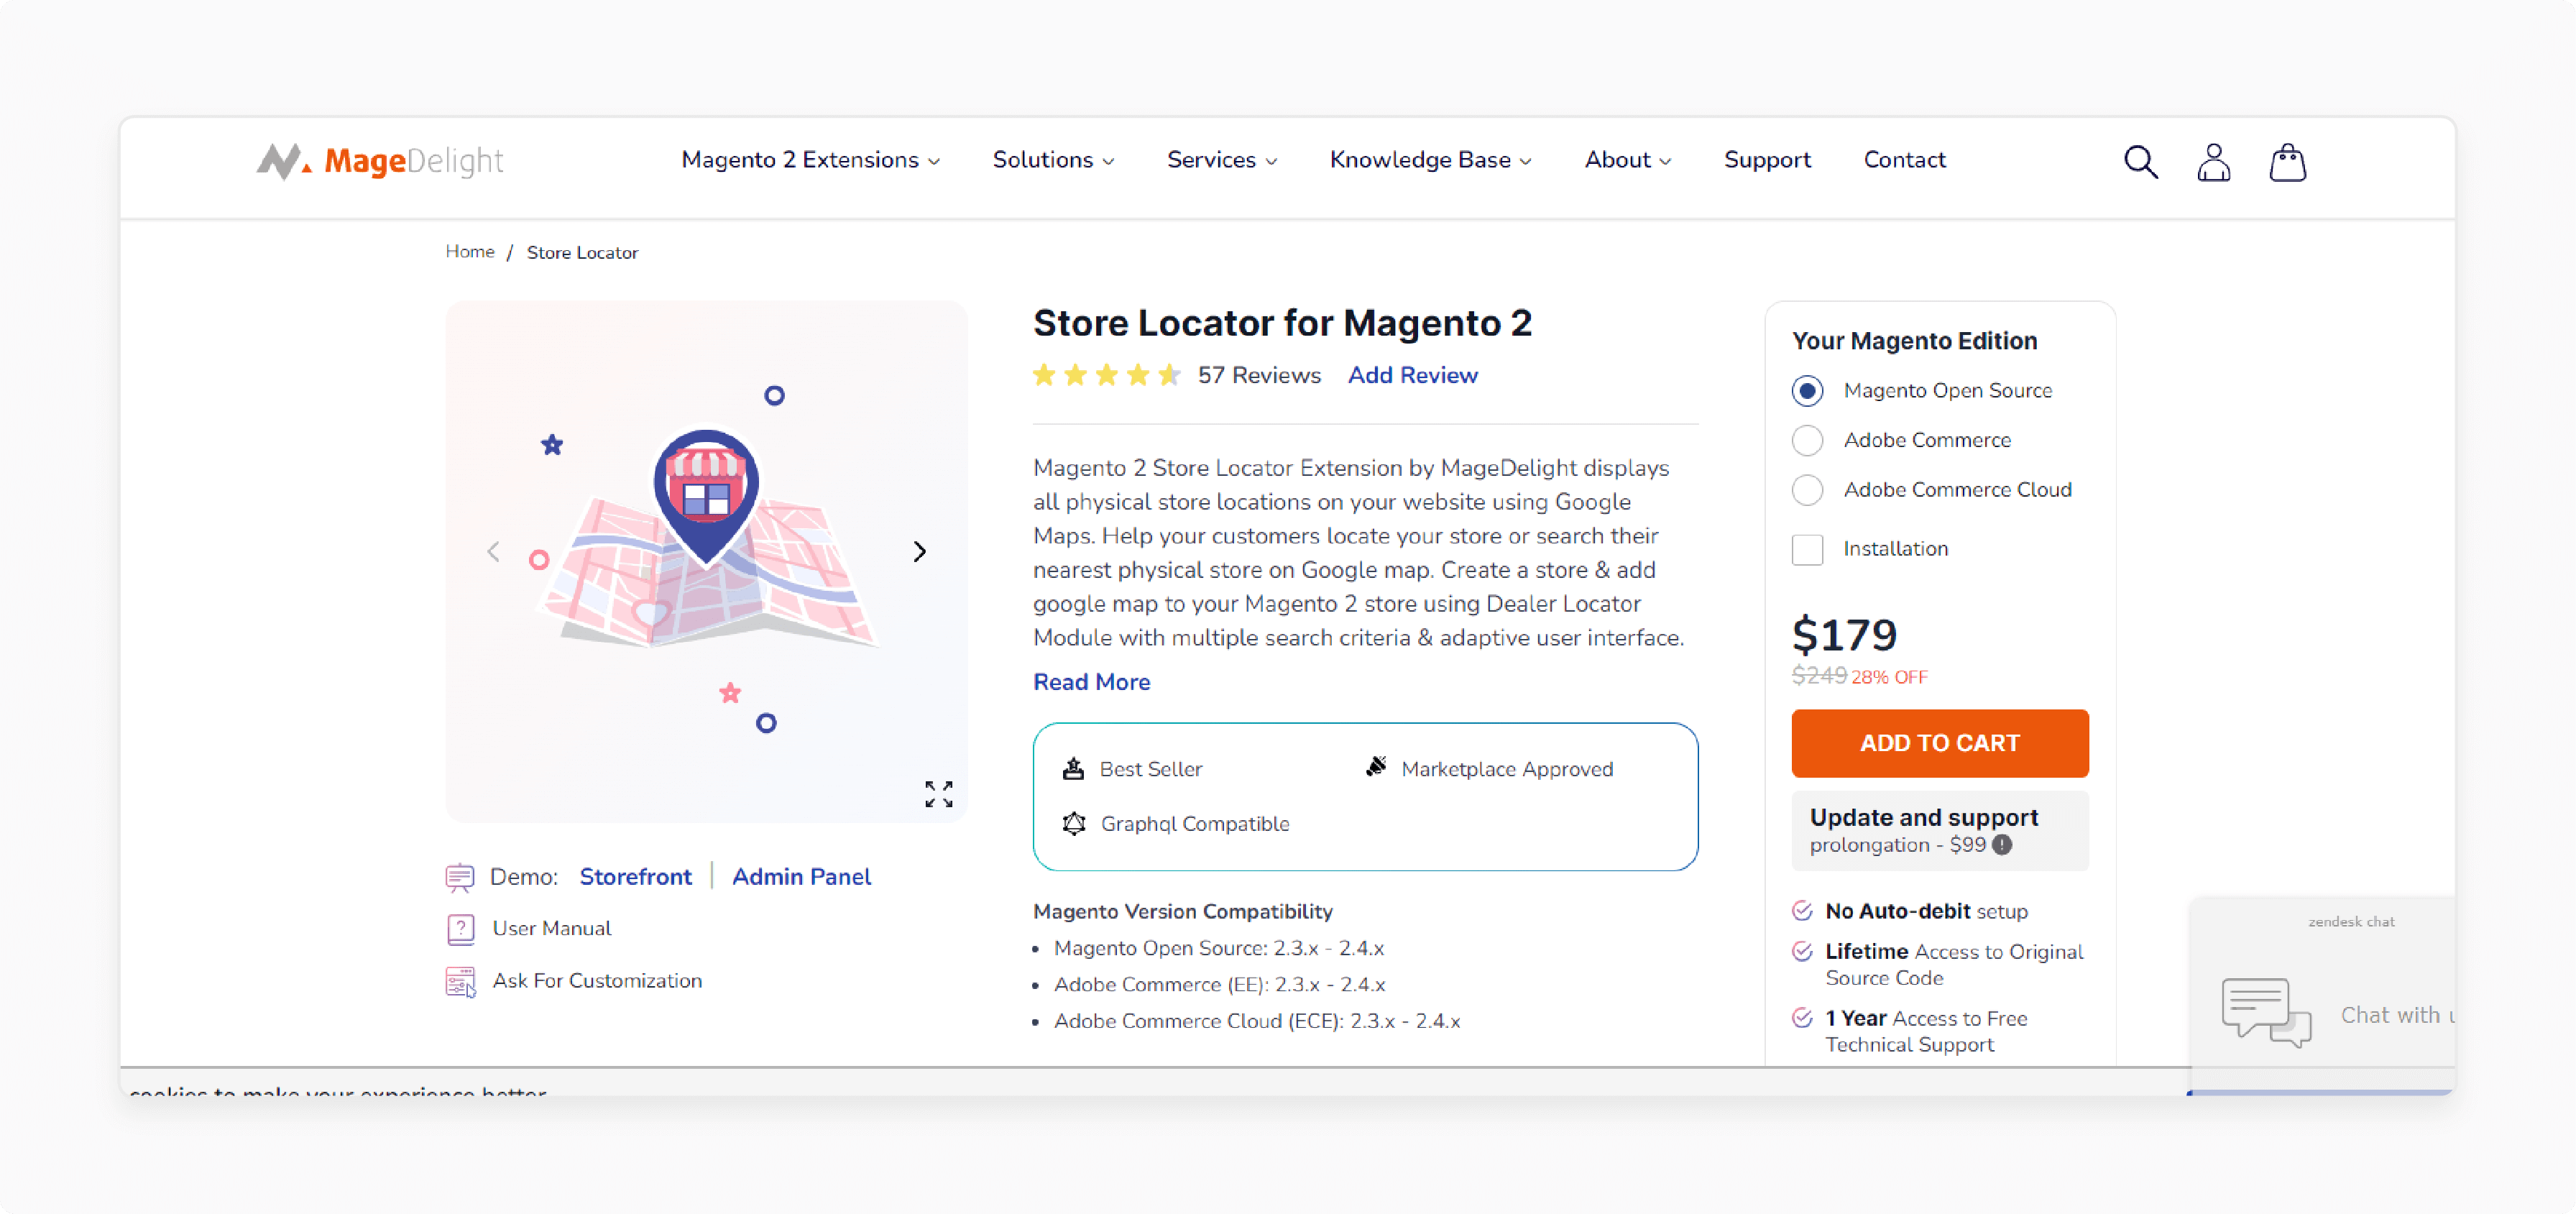
Task: Select Magento Open Source edition
Action: (x=1807, y=390)
